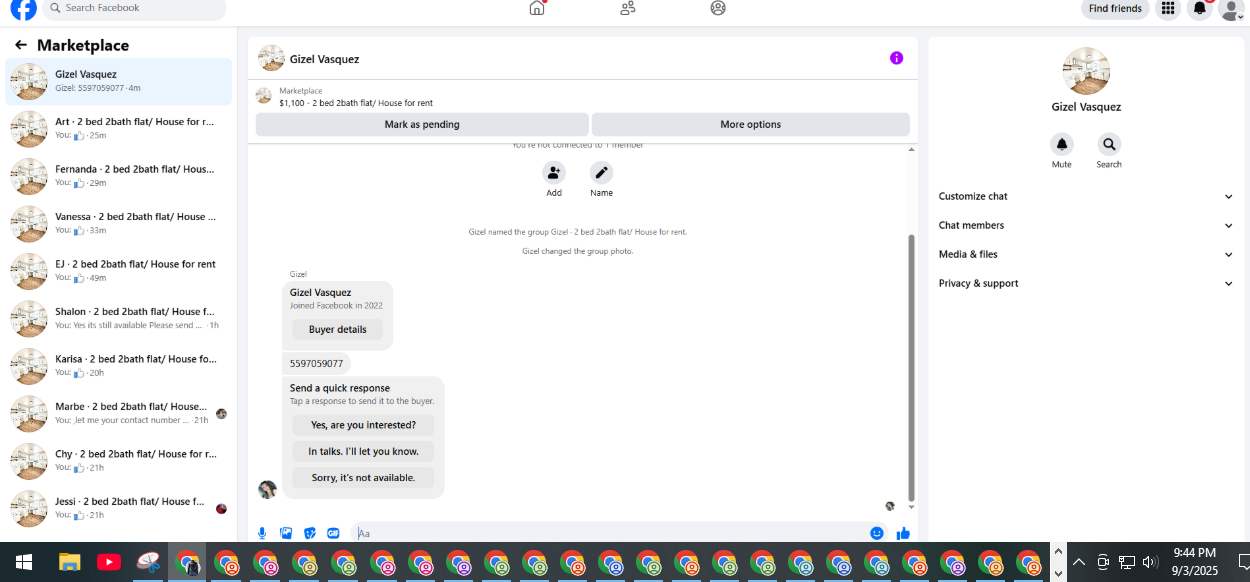Open the Fernanda conversation

pos(119,176)
